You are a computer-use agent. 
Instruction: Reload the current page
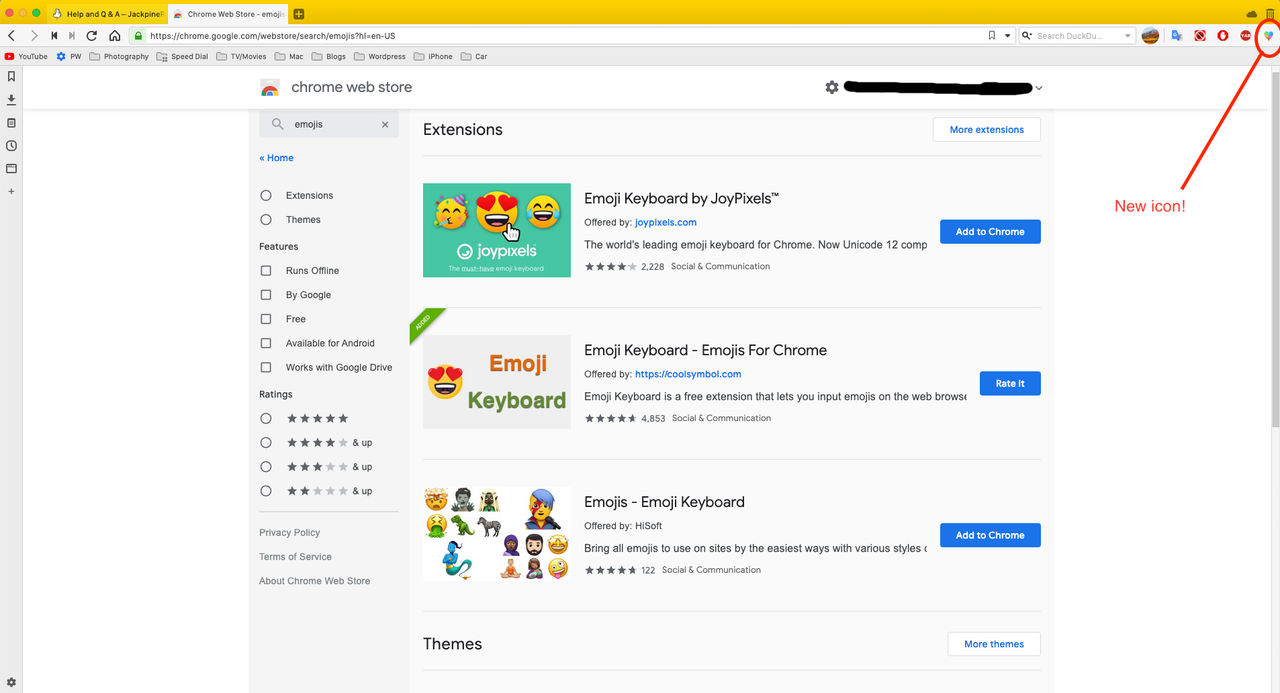coord(92,35)
